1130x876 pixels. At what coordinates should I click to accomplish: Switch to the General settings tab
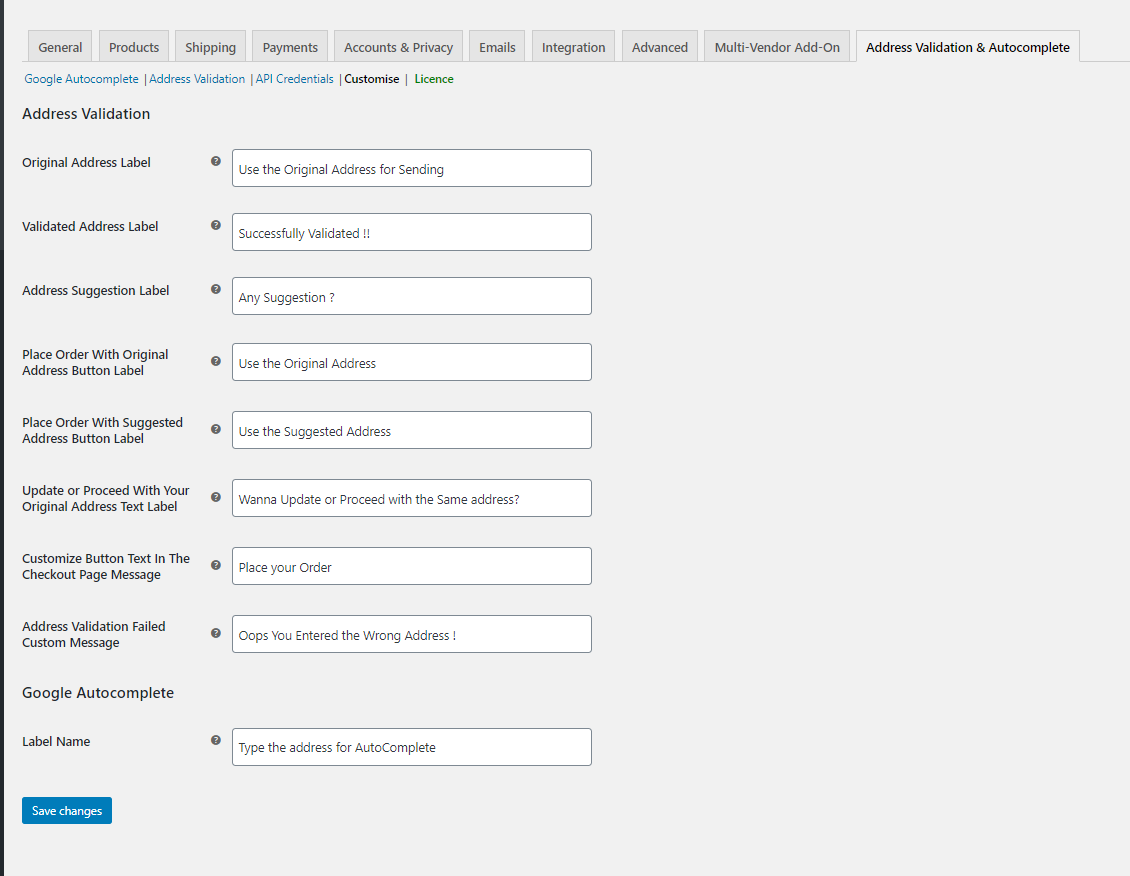[59, 46]
